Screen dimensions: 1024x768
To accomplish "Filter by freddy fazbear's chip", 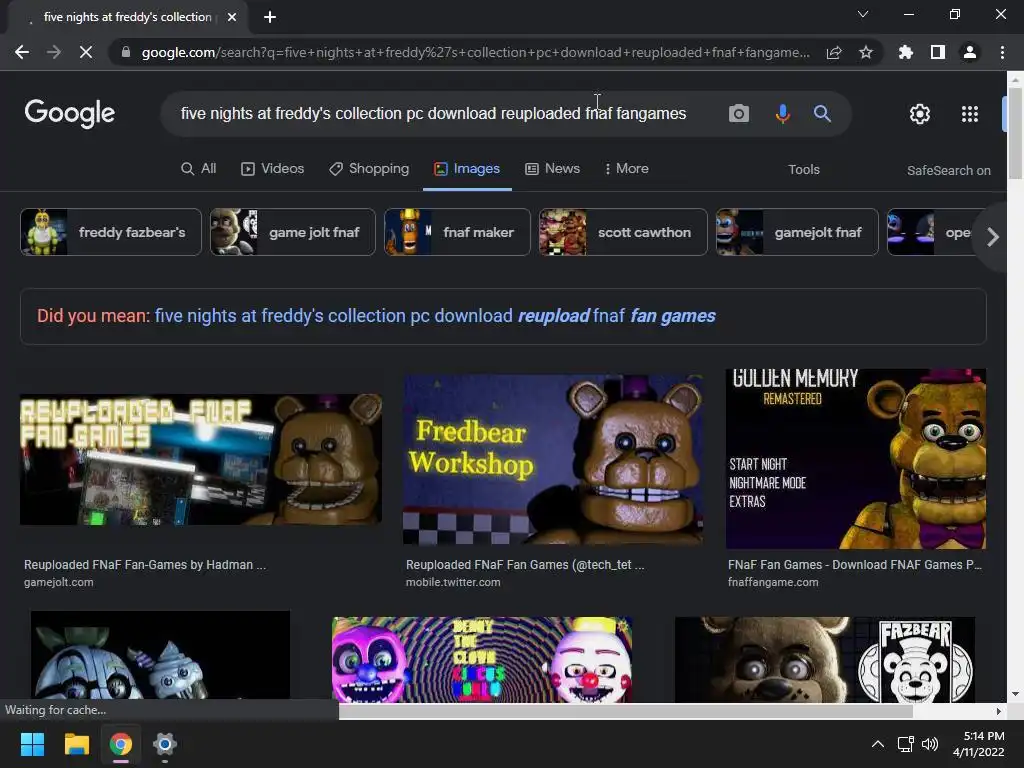I will (111, 232).
